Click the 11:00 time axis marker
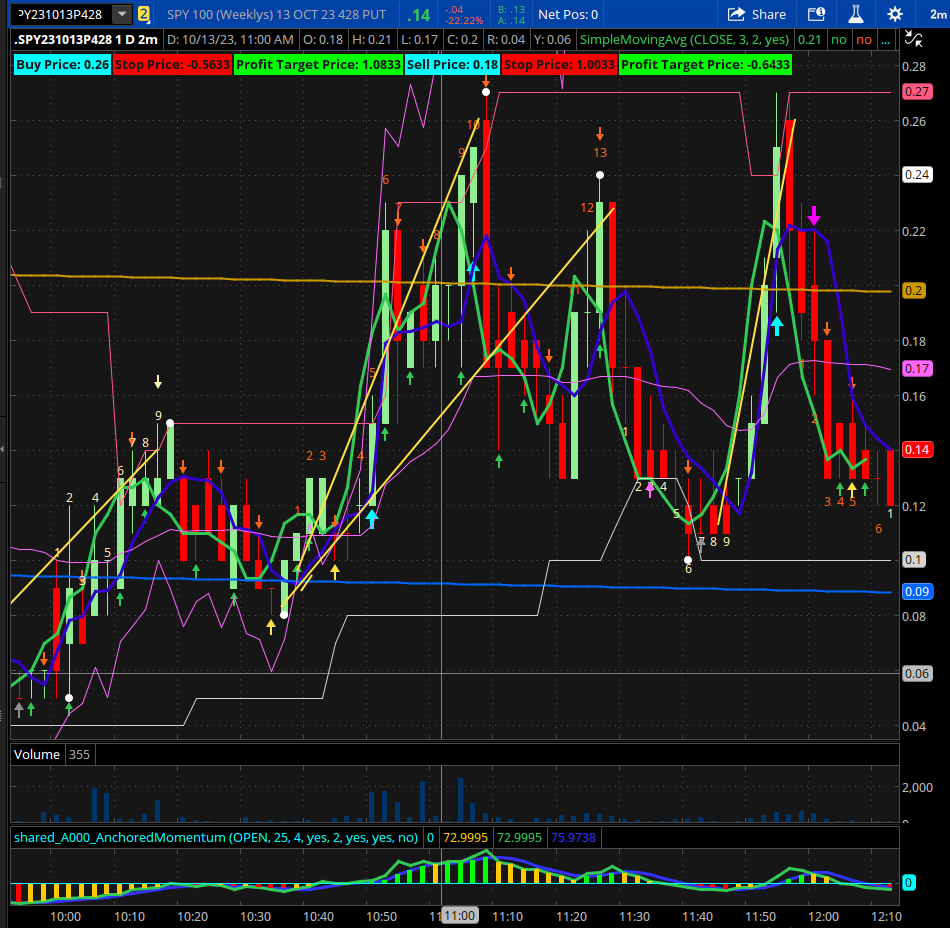Image resolution: width=950 pixels, height=928 pixels. pyautogui.click(x=460, y=915)
